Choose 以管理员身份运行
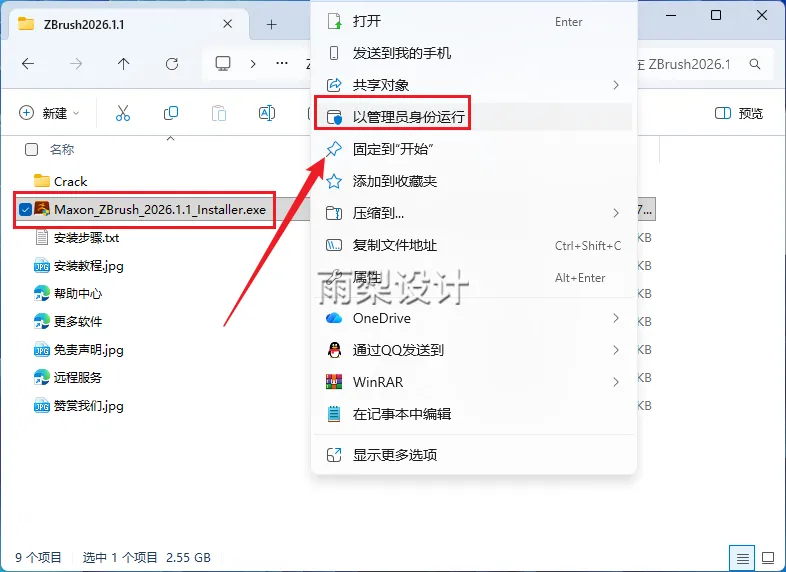Viewport: 786px width, 572px height. pos(474,117)
